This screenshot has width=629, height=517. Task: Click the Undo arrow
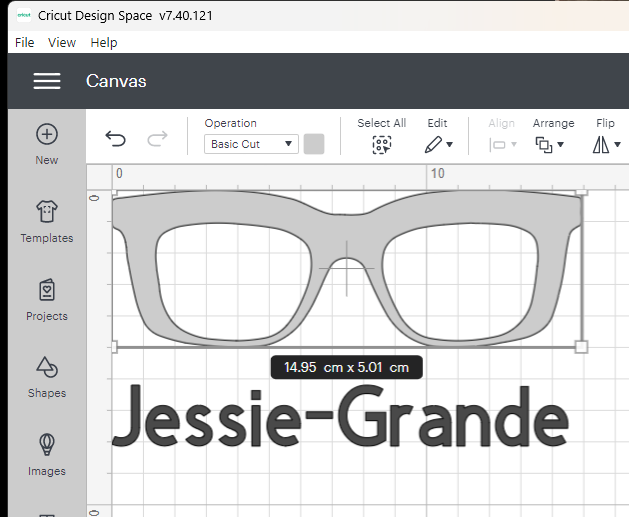pos(116,140)
